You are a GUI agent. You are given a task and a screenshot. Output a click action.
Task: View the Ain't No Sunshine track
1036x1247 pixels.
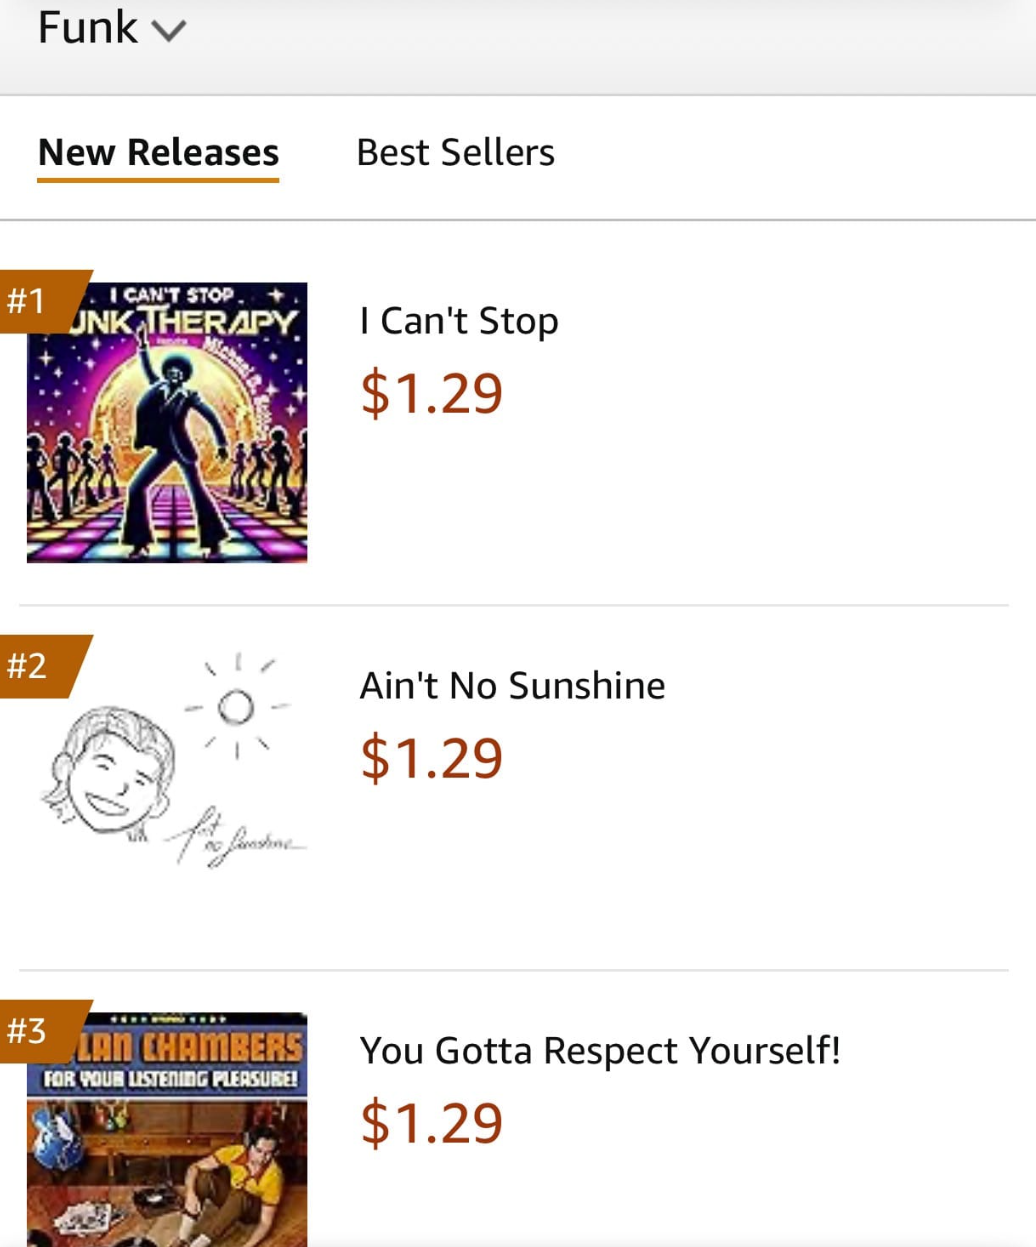point(512,685)
